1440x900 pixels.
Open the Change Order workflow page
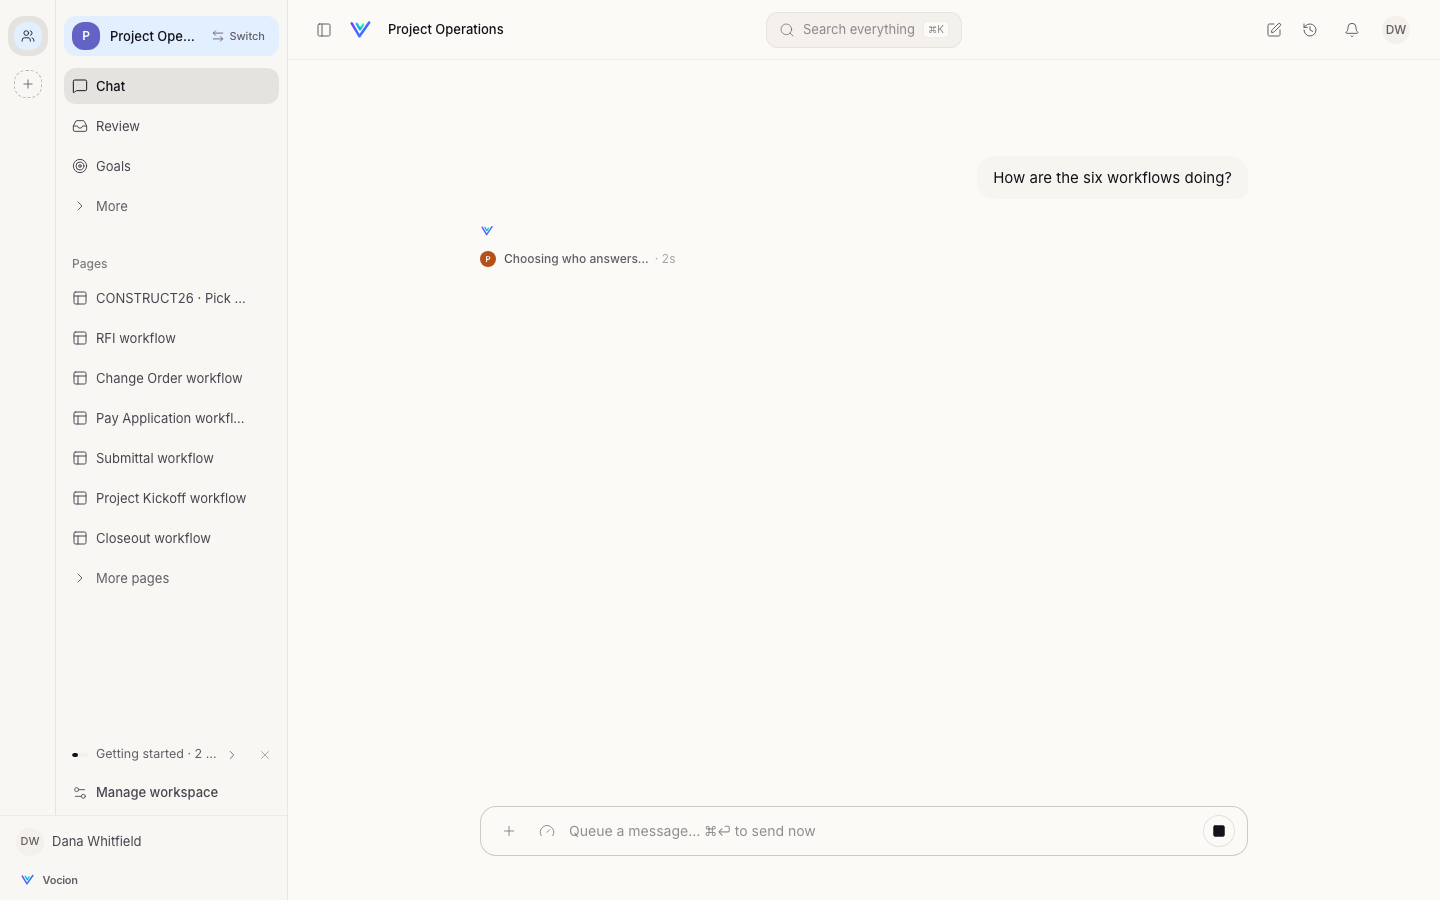click(x=171, y=378)
